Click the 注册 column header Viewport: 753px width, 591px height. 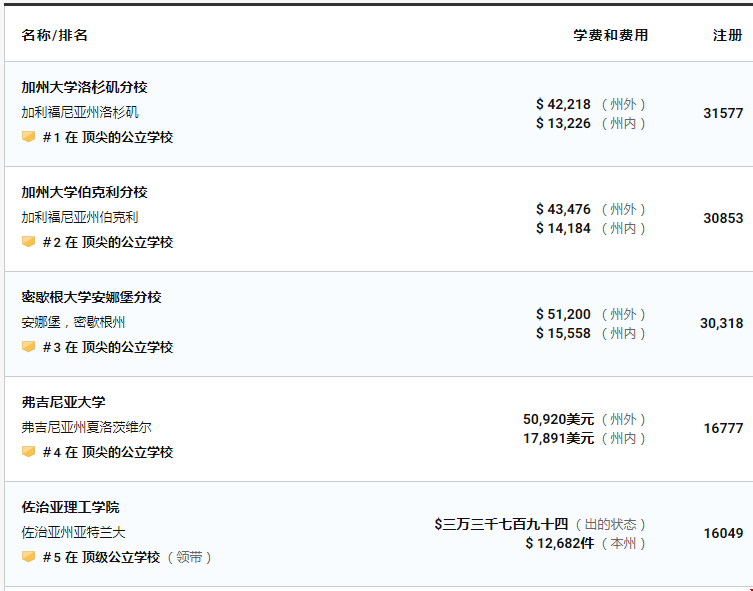[x=728, y=35]
